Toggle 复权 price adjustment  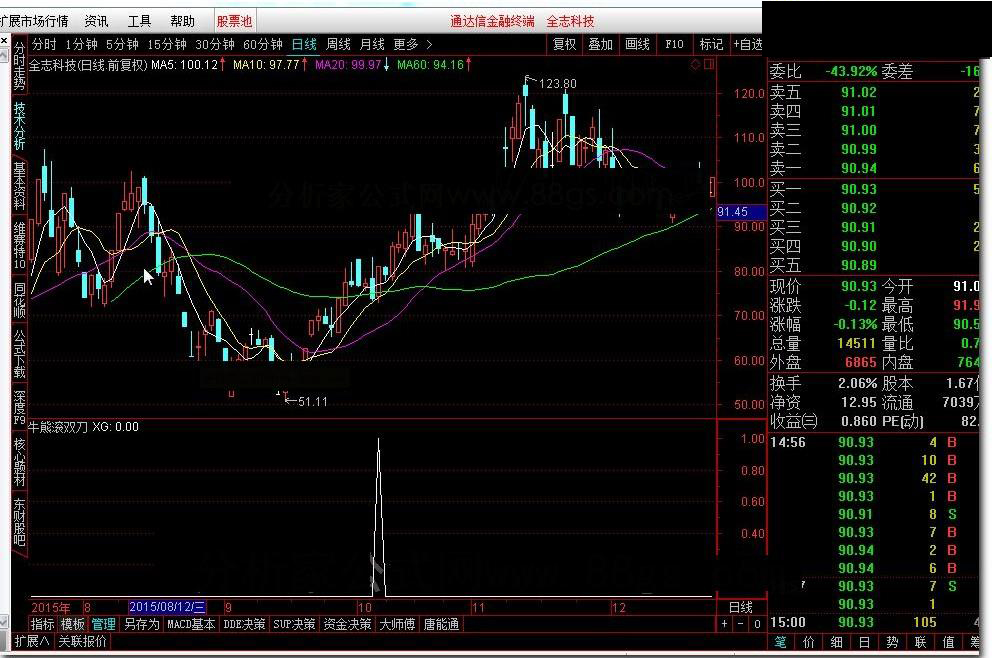point(564,44)
